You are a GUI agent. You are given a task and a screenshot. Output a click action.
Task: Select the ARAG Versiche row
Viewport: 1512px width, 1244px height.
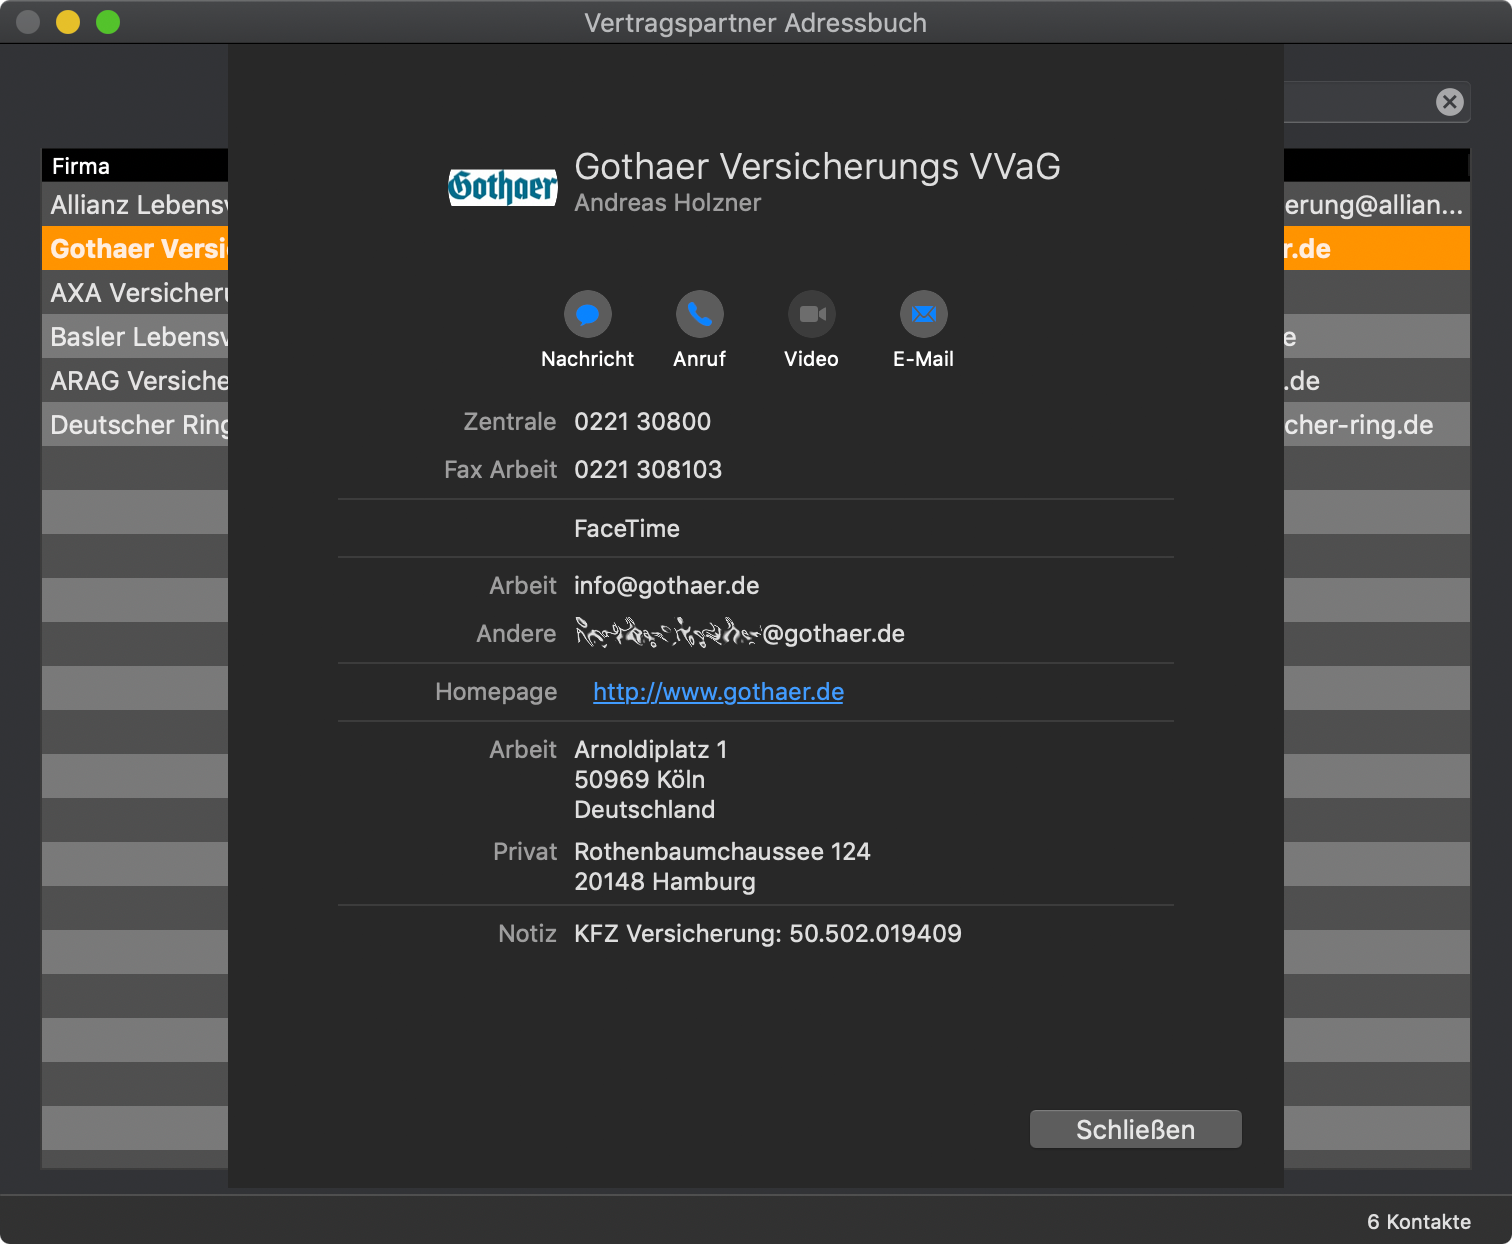coord(135,380)
